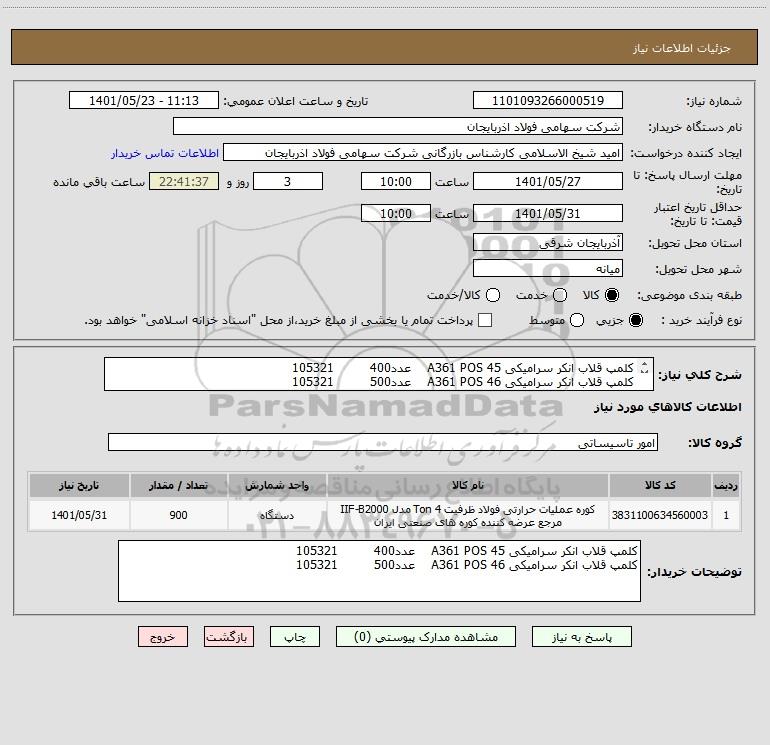Click the quantity cell 900
This screenshot has height=745, width=770.
point(178,515)
